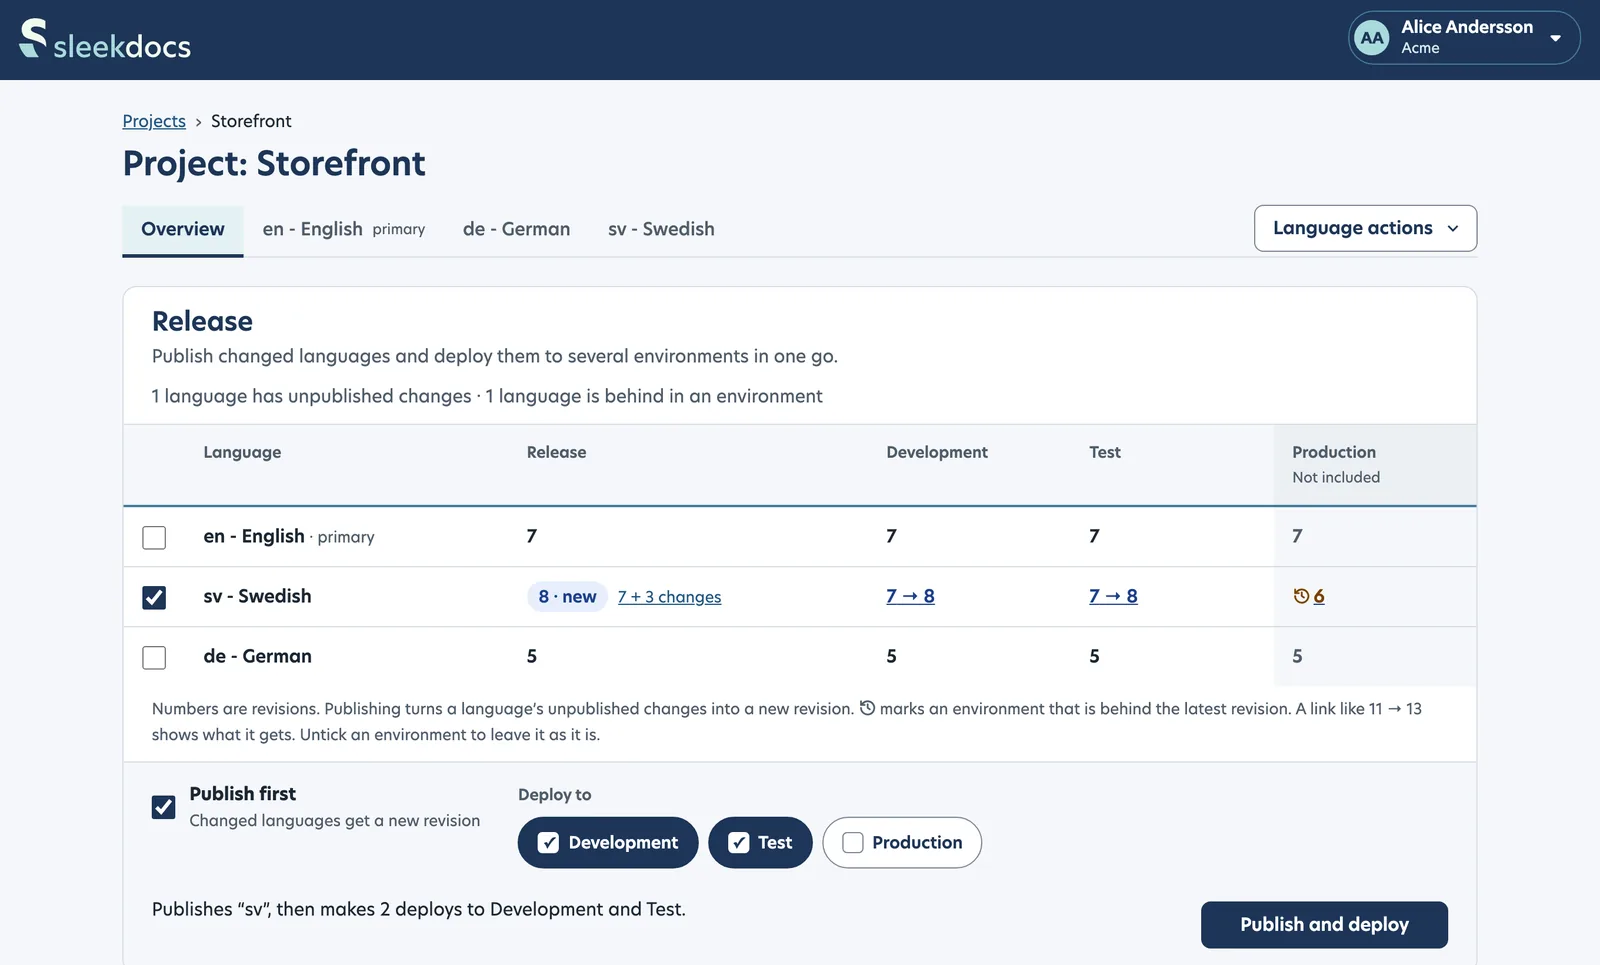Click the 7 → 8 link under Test
The width and height of the screenshot is (1600, 965).
[1113, 596]
